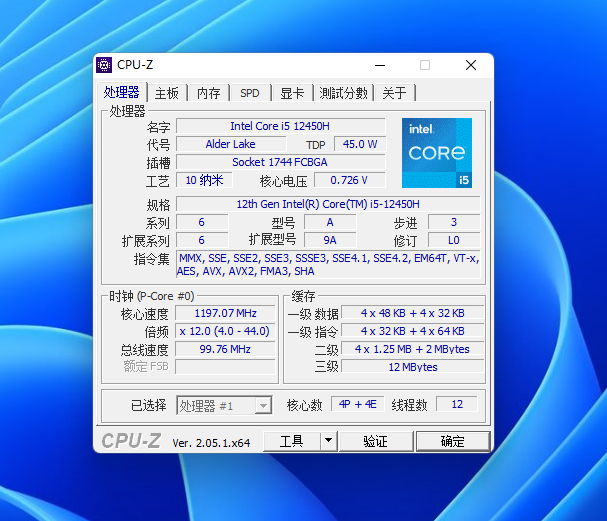Click the 步进 value 3
Screen dimensions: 607x521
(x=454, y=222)
